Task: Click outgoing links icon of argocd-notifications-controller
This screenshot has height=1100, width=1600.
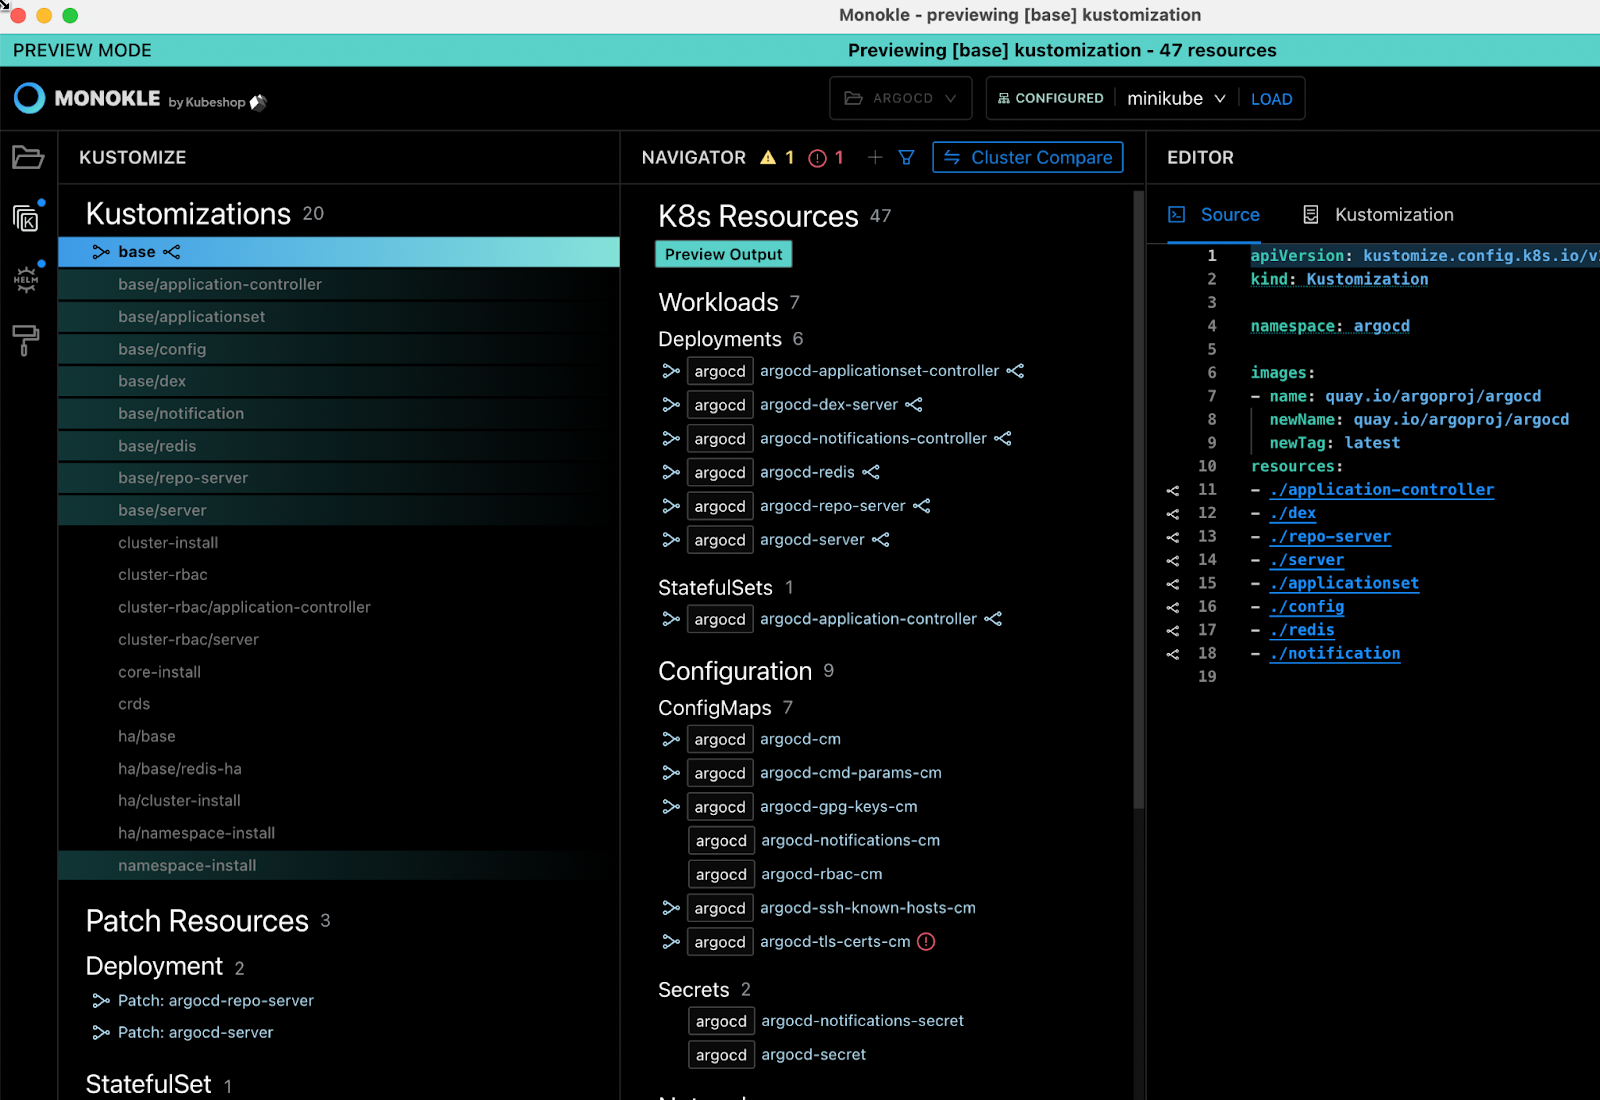Action: 1003,439
